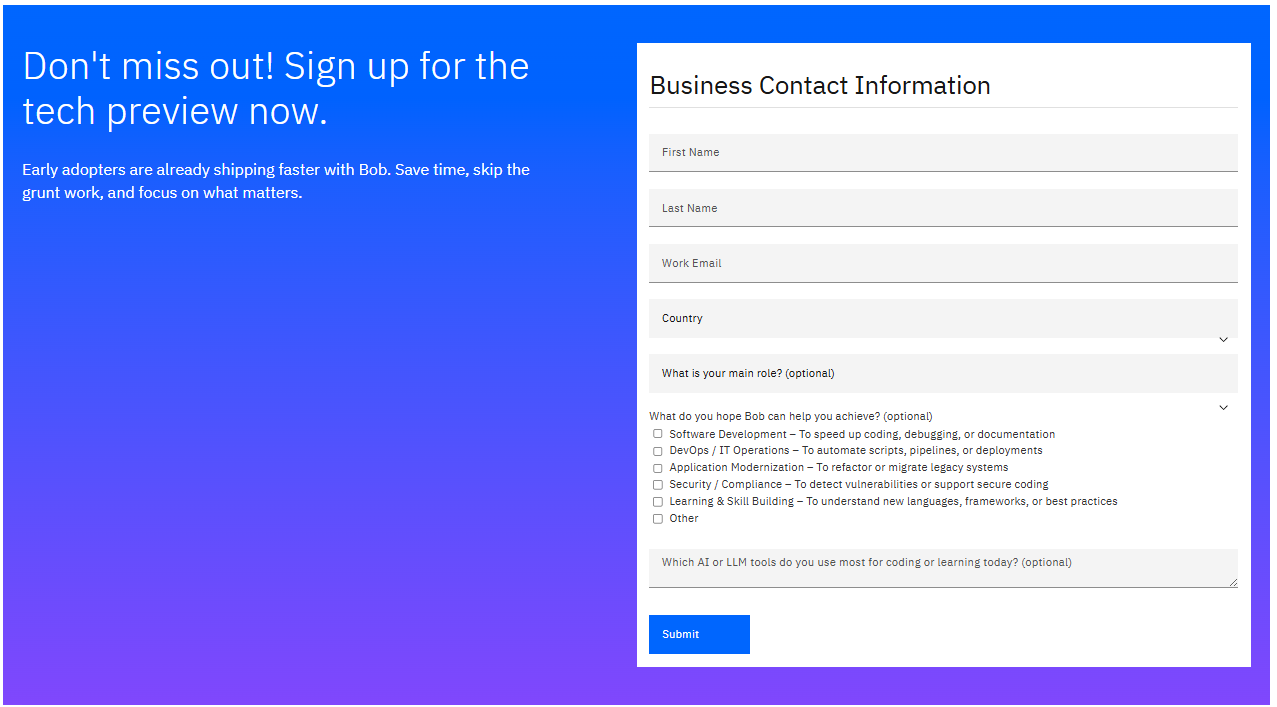Open the Country dropdown chevron

[1223, 339]
